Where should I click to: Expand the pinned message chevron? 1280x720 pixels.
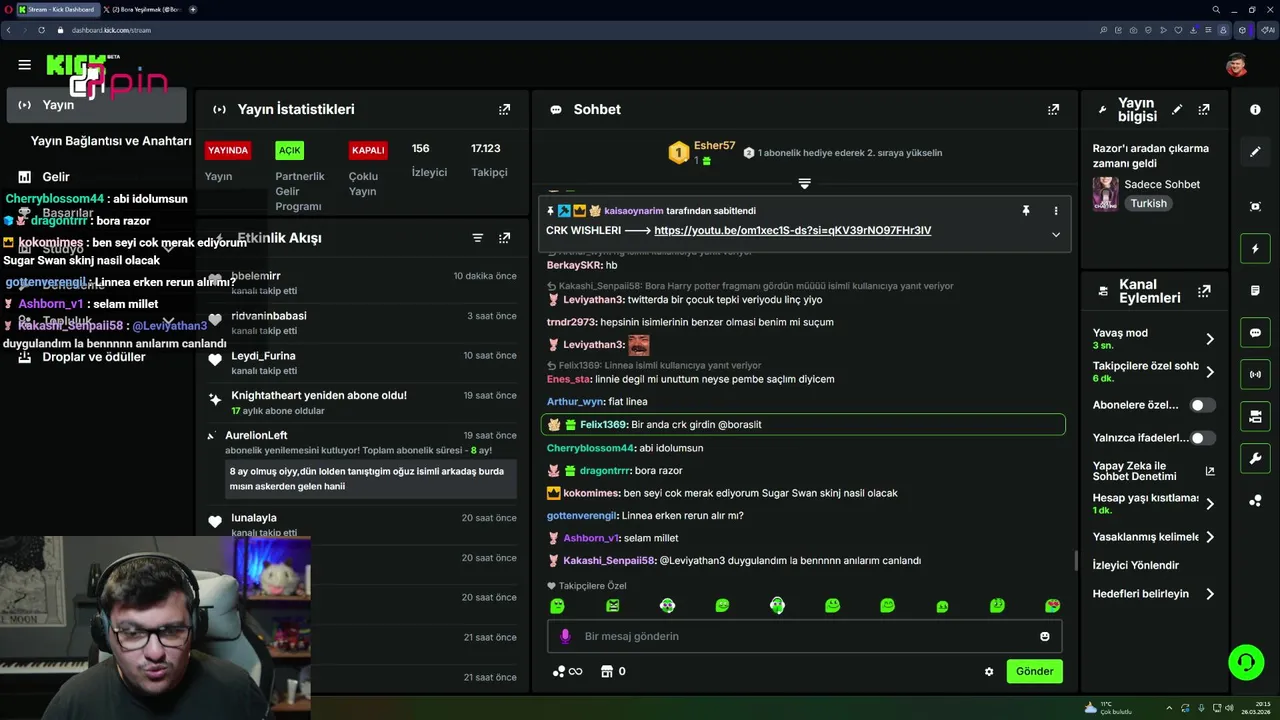(x=1055, y=234)
